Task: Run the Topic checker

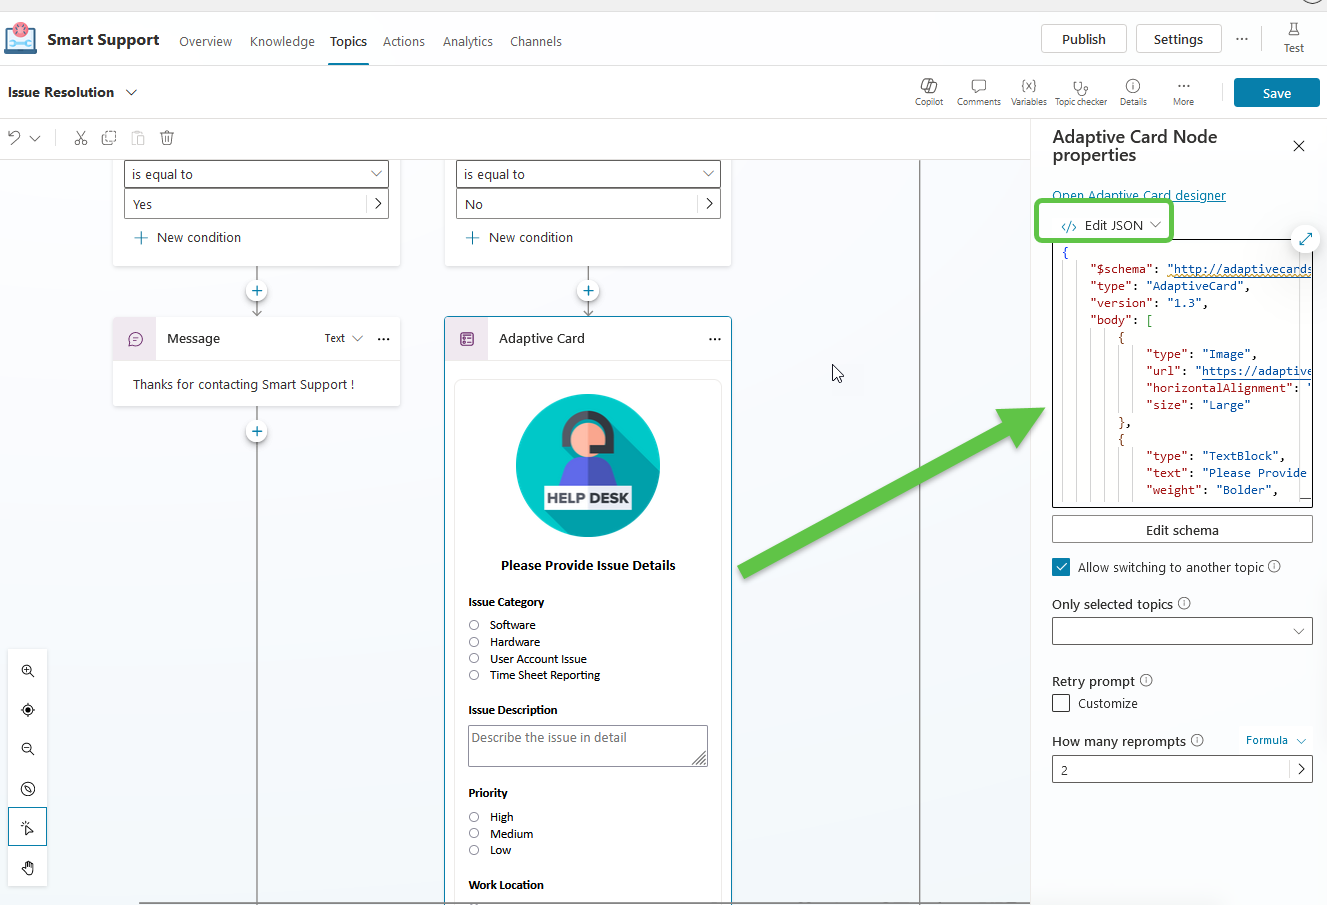Action: tap(1080, 91)
